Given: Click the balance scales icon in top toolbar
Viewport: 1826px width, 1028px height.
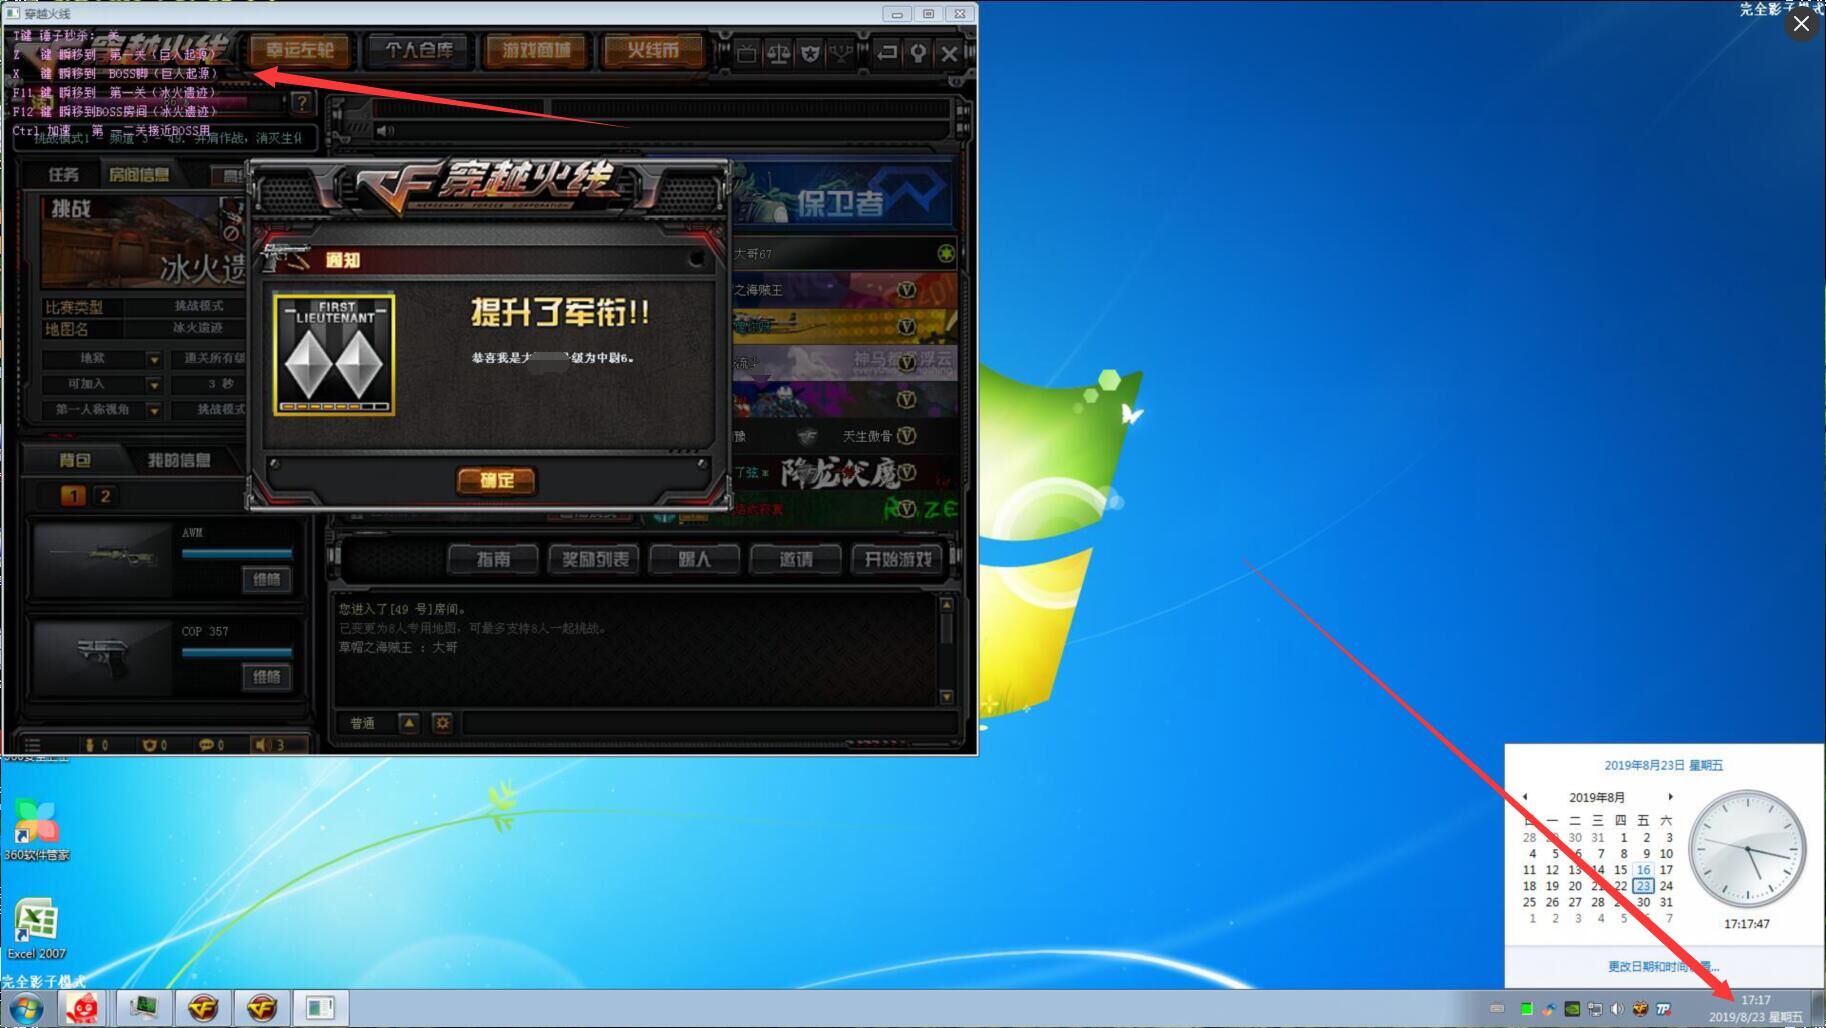Looking at the screenshot, I should [778, 53].
